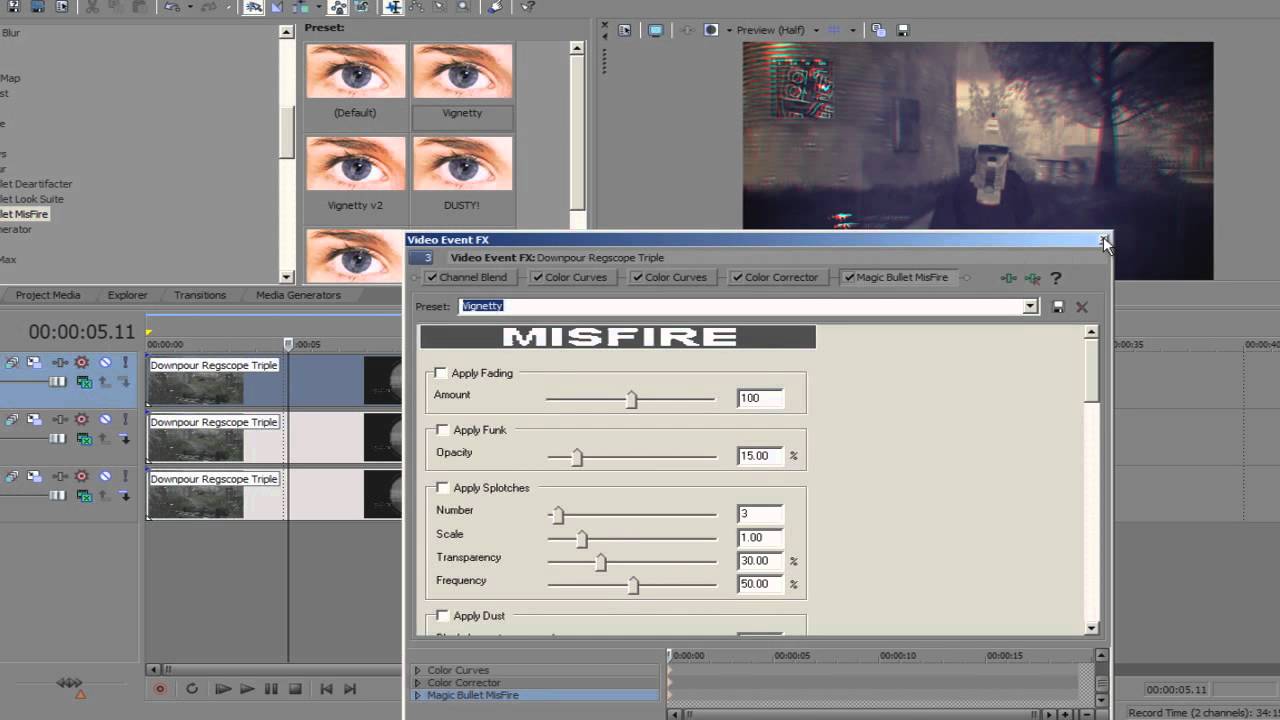The height and width of the screenshot is (720, 1280).
Task: Toggle Enable Snapping in the main toolbar
Action: [x=253, y=7]
